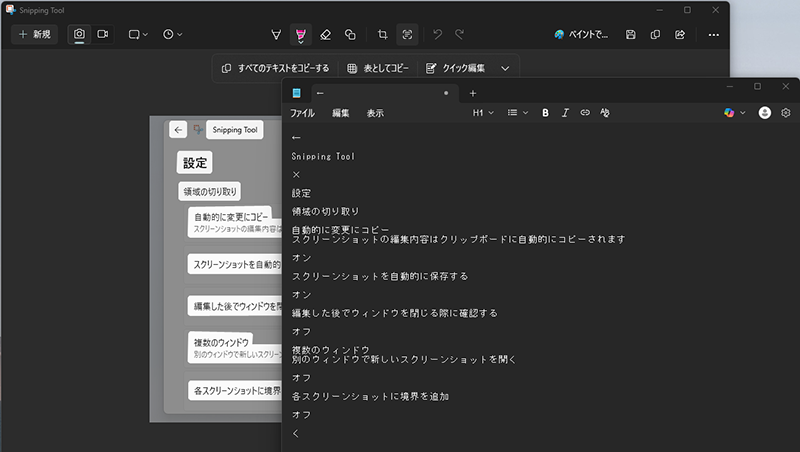Open Notepad 表示 menu
Screen dimensions: 800x452
pos(375,113)
